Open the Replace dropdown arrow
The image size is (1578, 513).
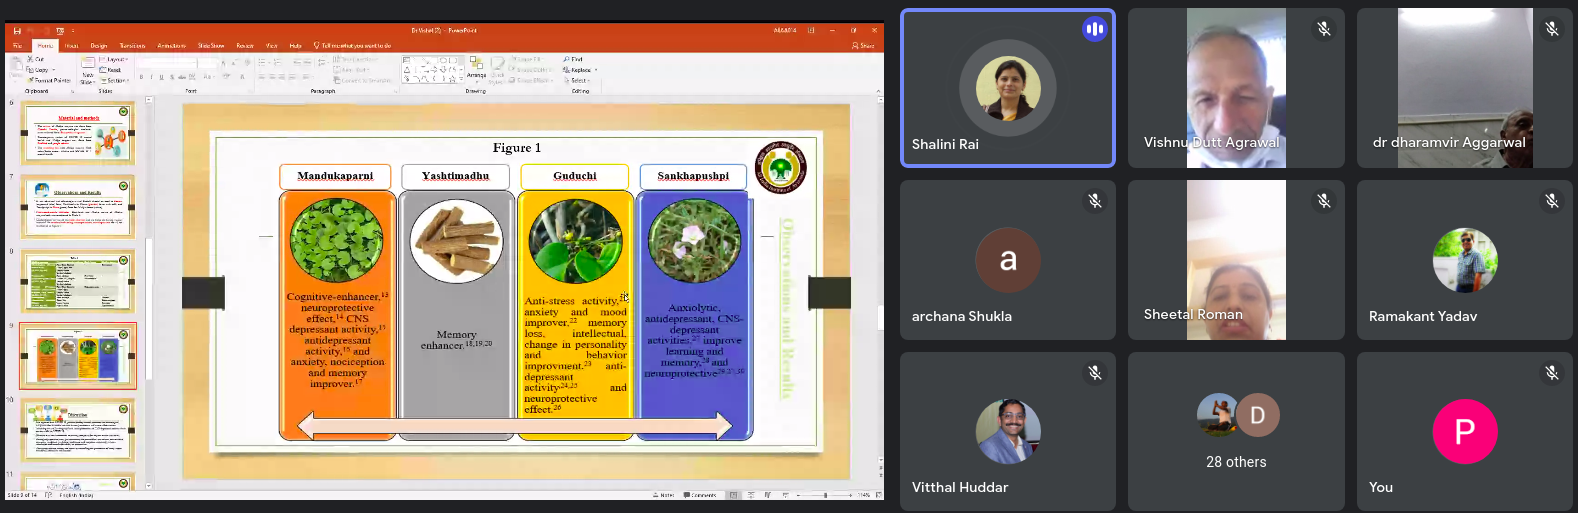tap(596, 70)
